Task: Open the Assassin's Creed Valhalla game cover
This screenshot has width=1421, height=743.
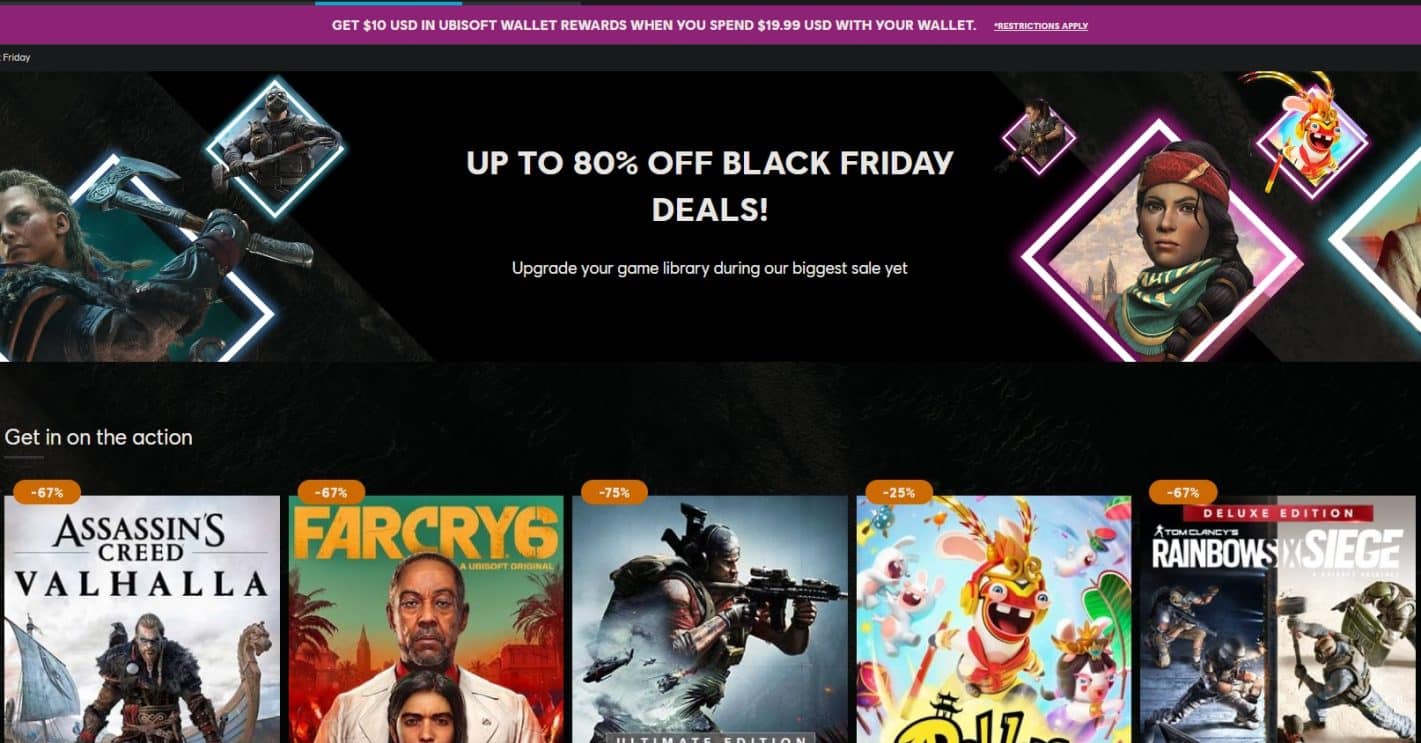Action: (142, 619)
